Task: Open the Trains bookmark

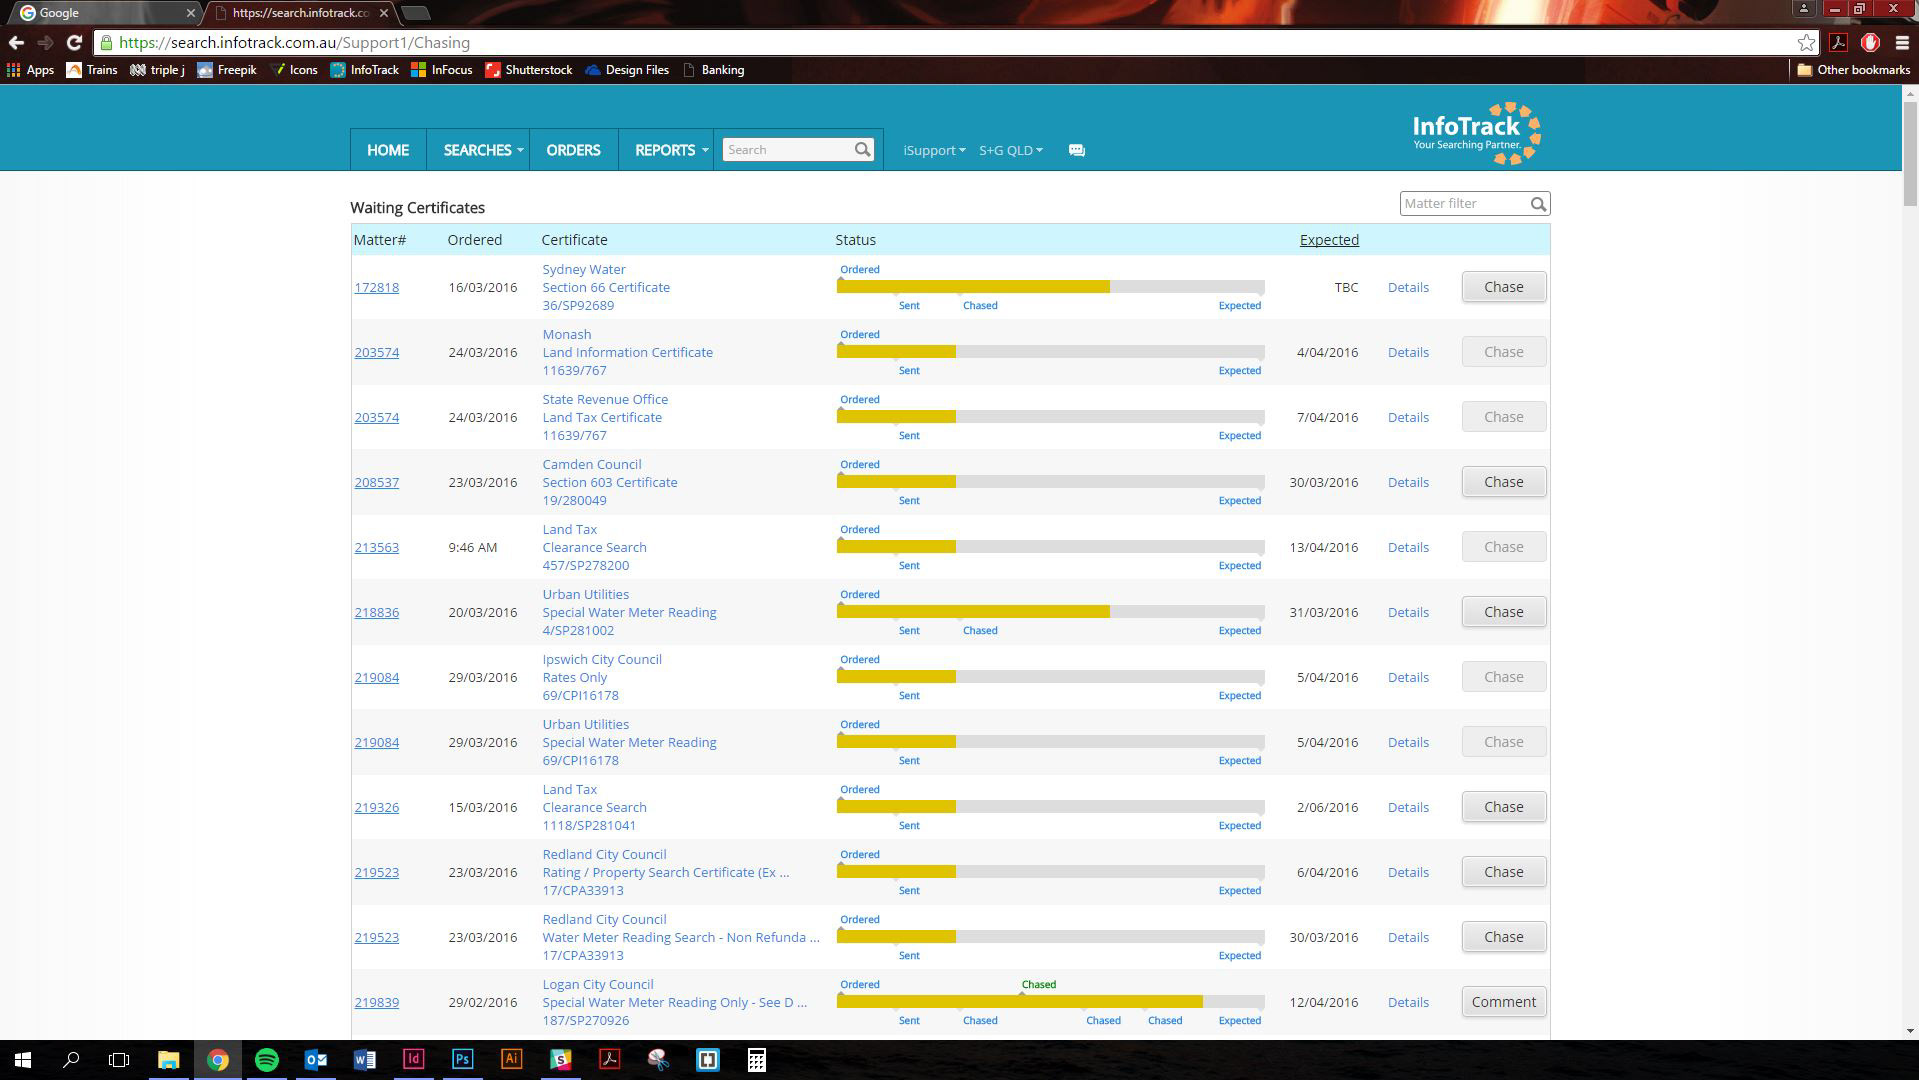Action: click(x=91, y=70)
